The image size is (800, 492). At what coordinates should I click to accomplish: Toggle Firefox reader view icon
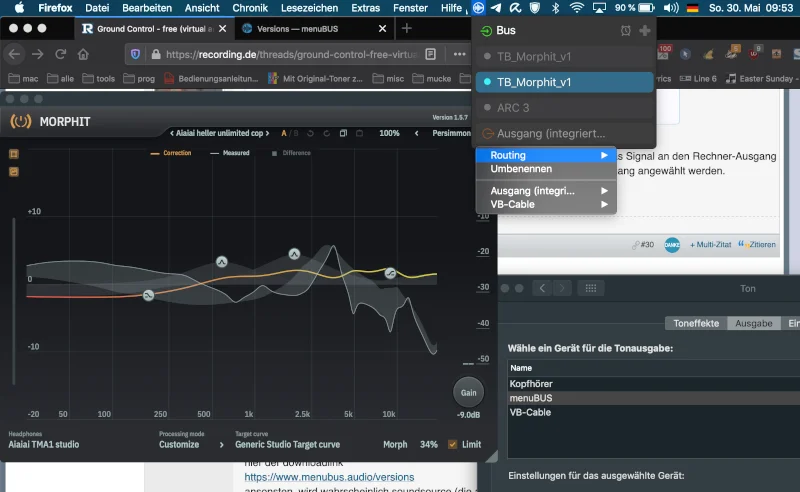coord(431,54)
